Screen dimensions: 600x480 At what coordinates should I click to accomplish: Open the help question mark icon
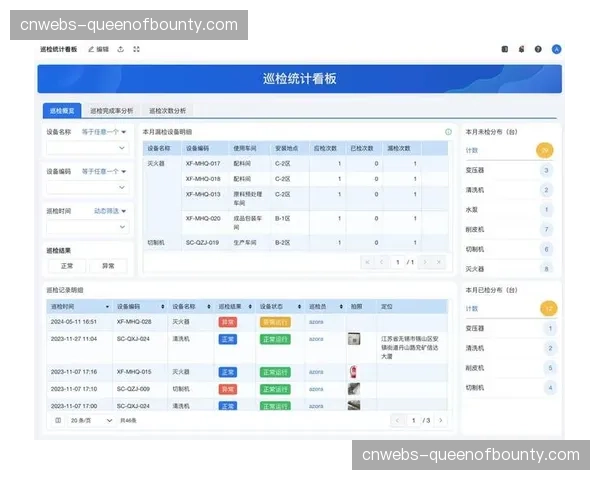pyautogui.click(x=538, y=49)
